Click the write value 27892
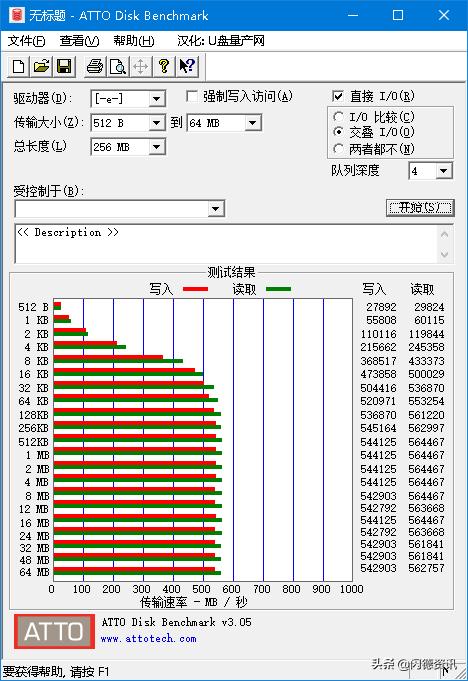The width and height of the screenshot is (468, 681). (381, 307)
